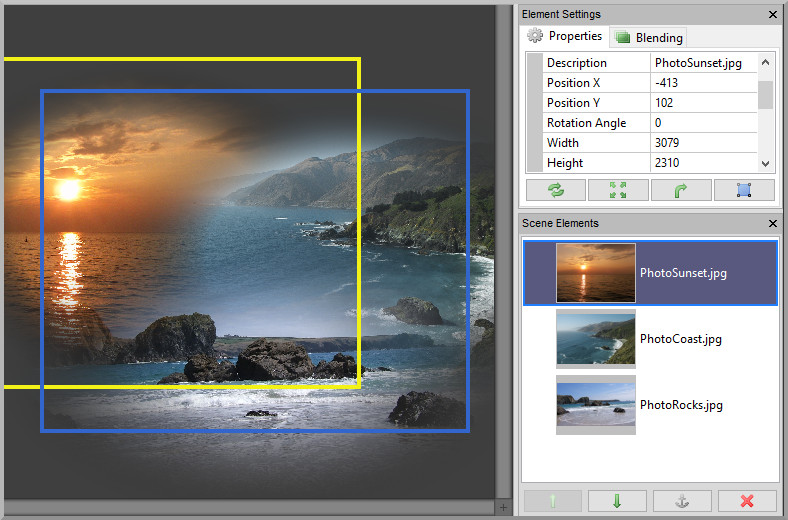Image resolution: width=788 pixels, height=520 pixels.
Task: Edit the Position X value -413
Action: (x=704, y=83)
